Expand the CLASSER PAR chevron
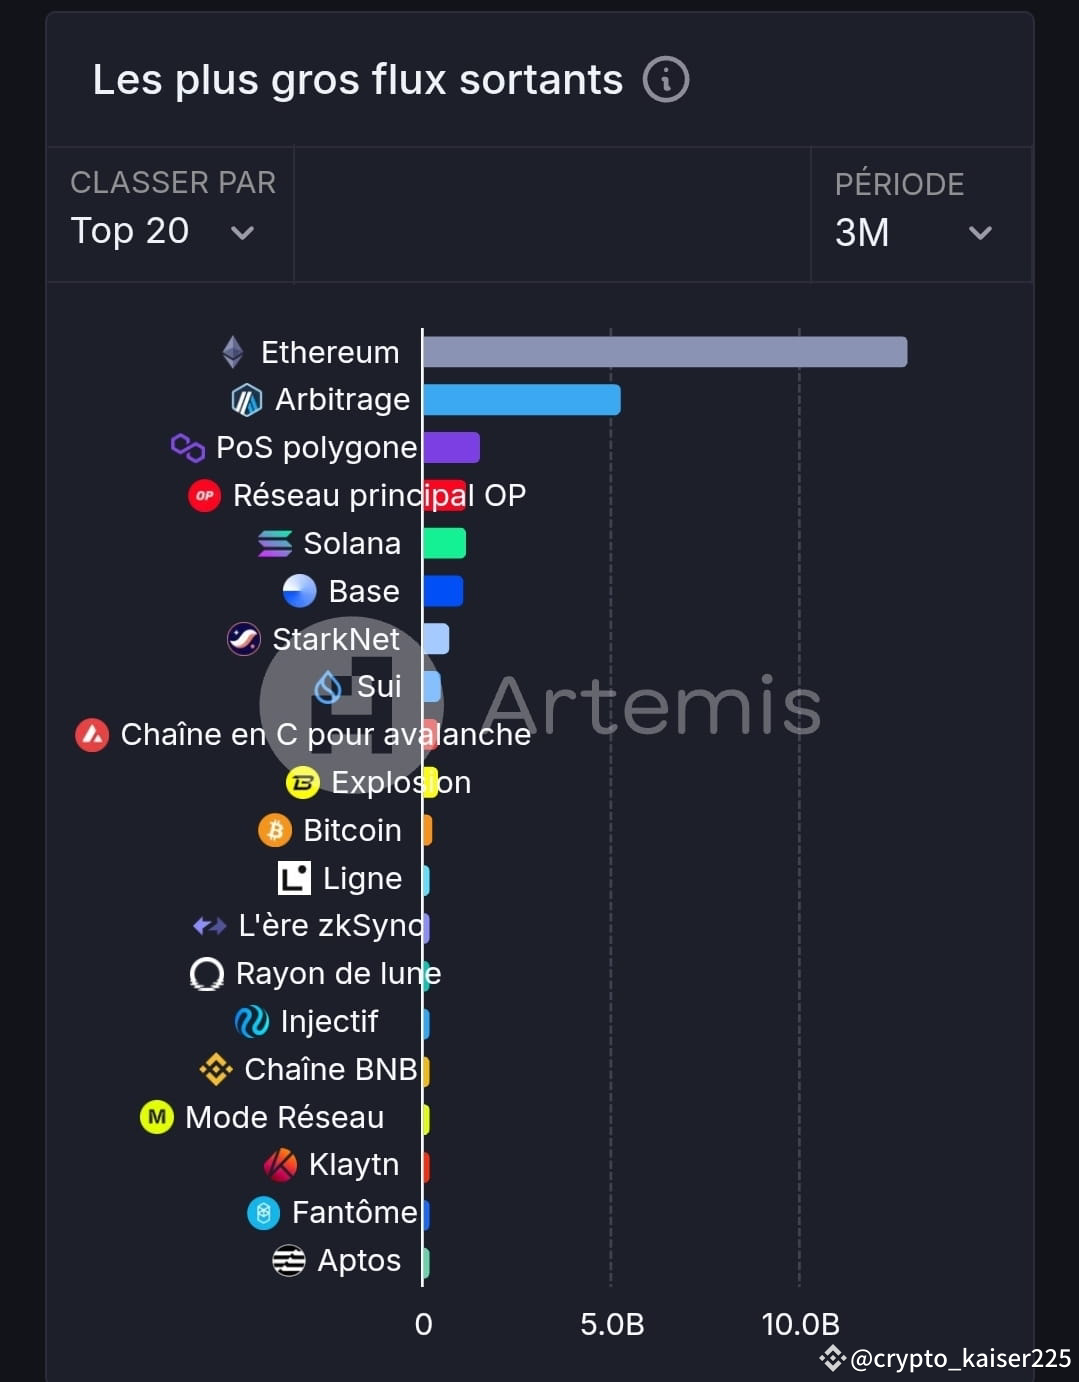The height and width of the screenshot is (1382, 1079). [242, 233]
